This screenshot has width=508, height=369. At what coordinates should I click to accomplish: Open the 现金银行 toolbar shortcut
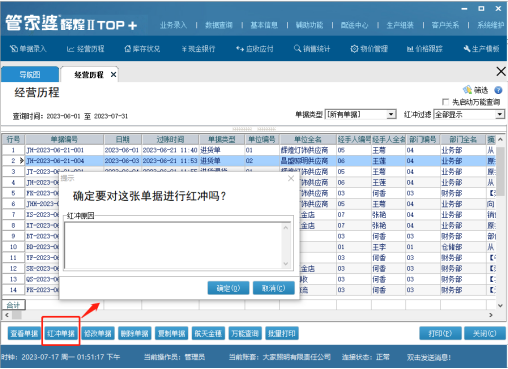click(x=199, y=49)
